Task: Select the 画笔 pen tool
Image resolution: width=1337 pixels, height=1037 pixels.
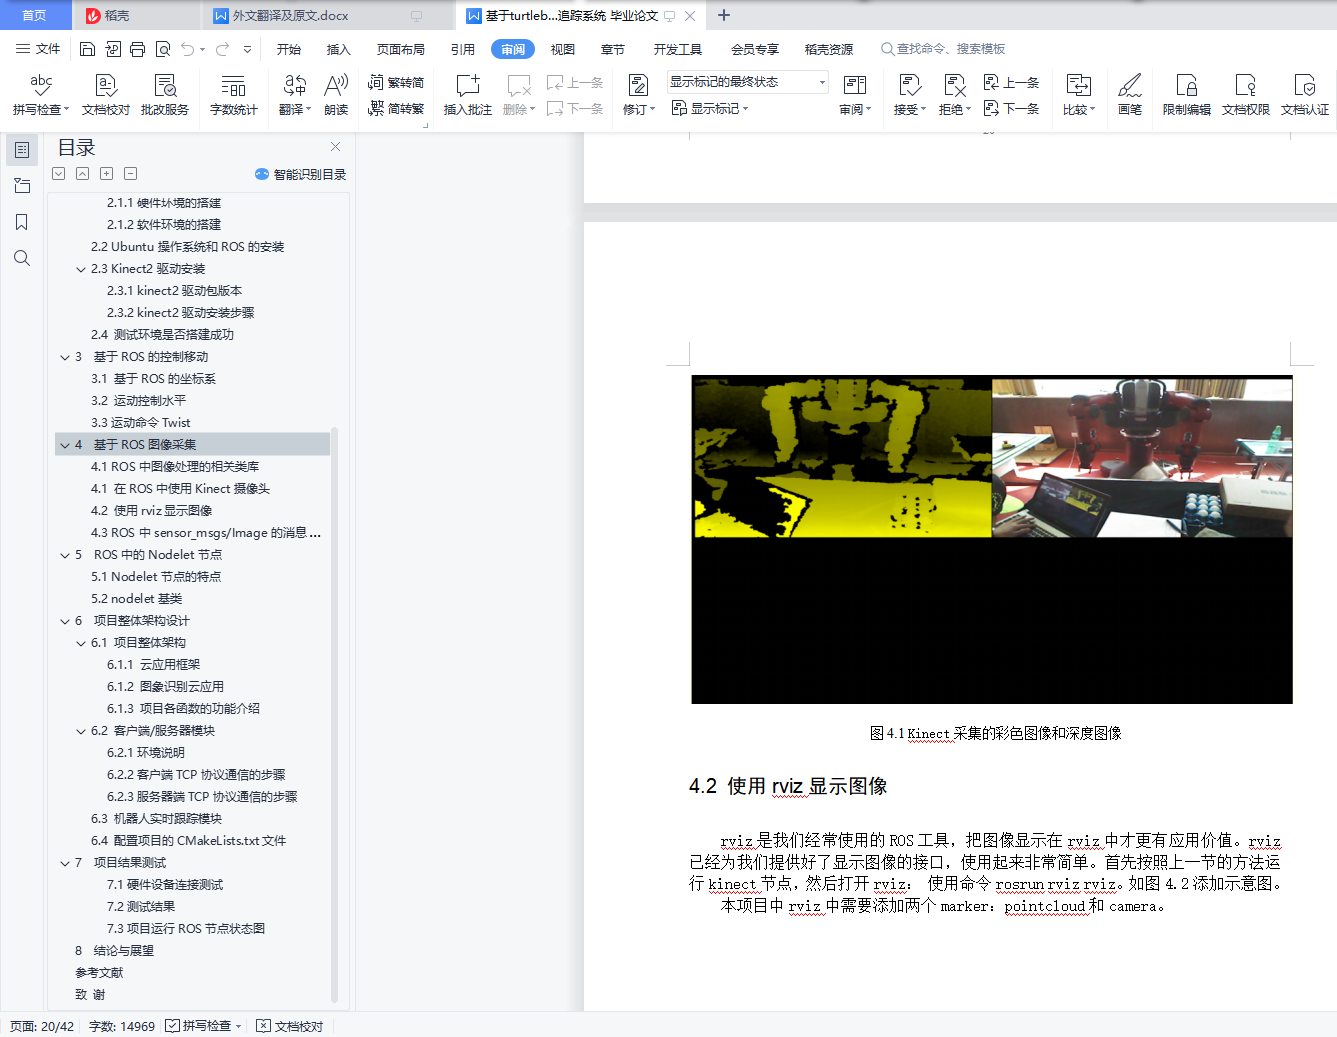Action: click(x=1130, y=95)
